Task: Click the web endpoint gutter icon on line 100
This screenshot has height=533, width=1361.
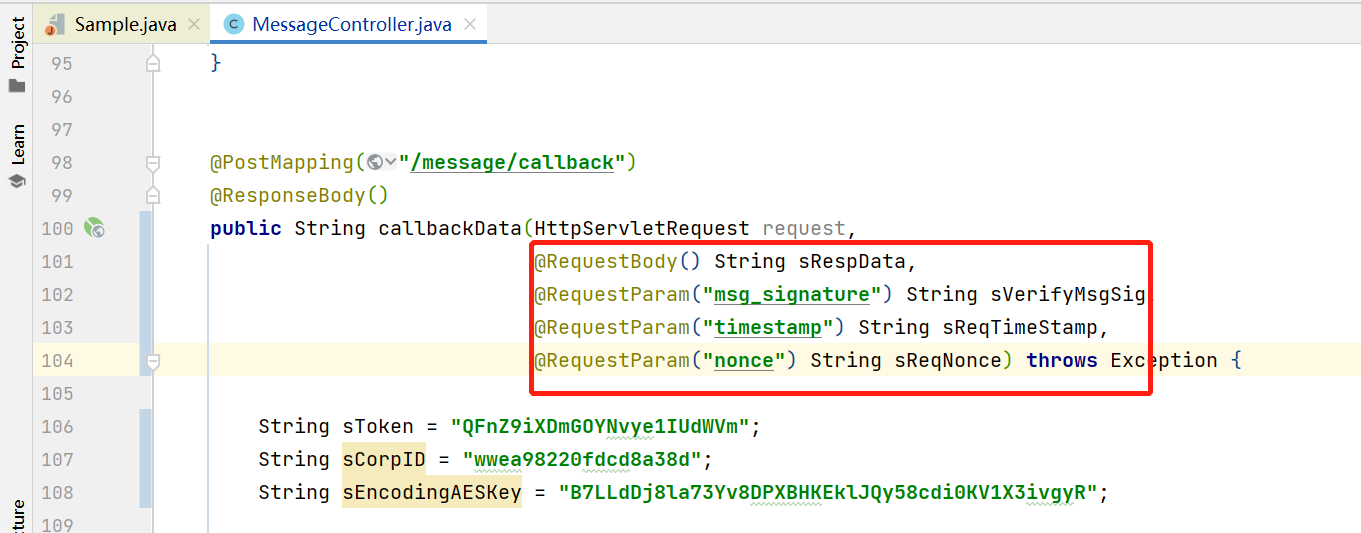Action: click(x=95, y=228)
